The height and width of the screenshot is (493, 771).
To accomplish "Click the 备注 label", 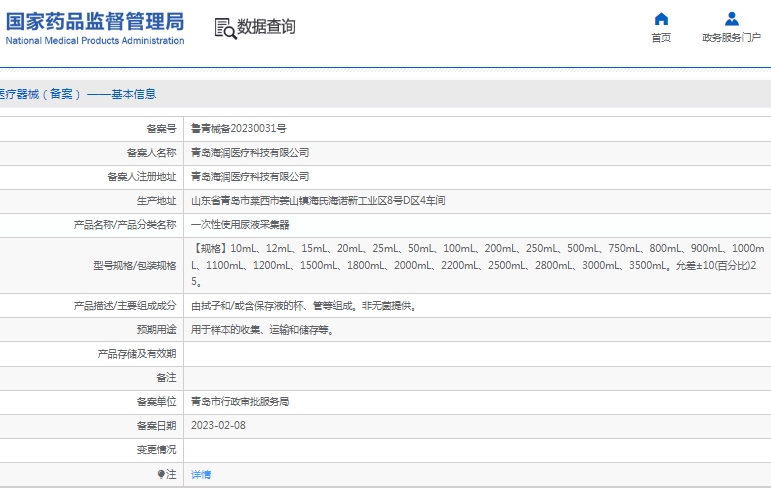I will click(x=166, y=377).
